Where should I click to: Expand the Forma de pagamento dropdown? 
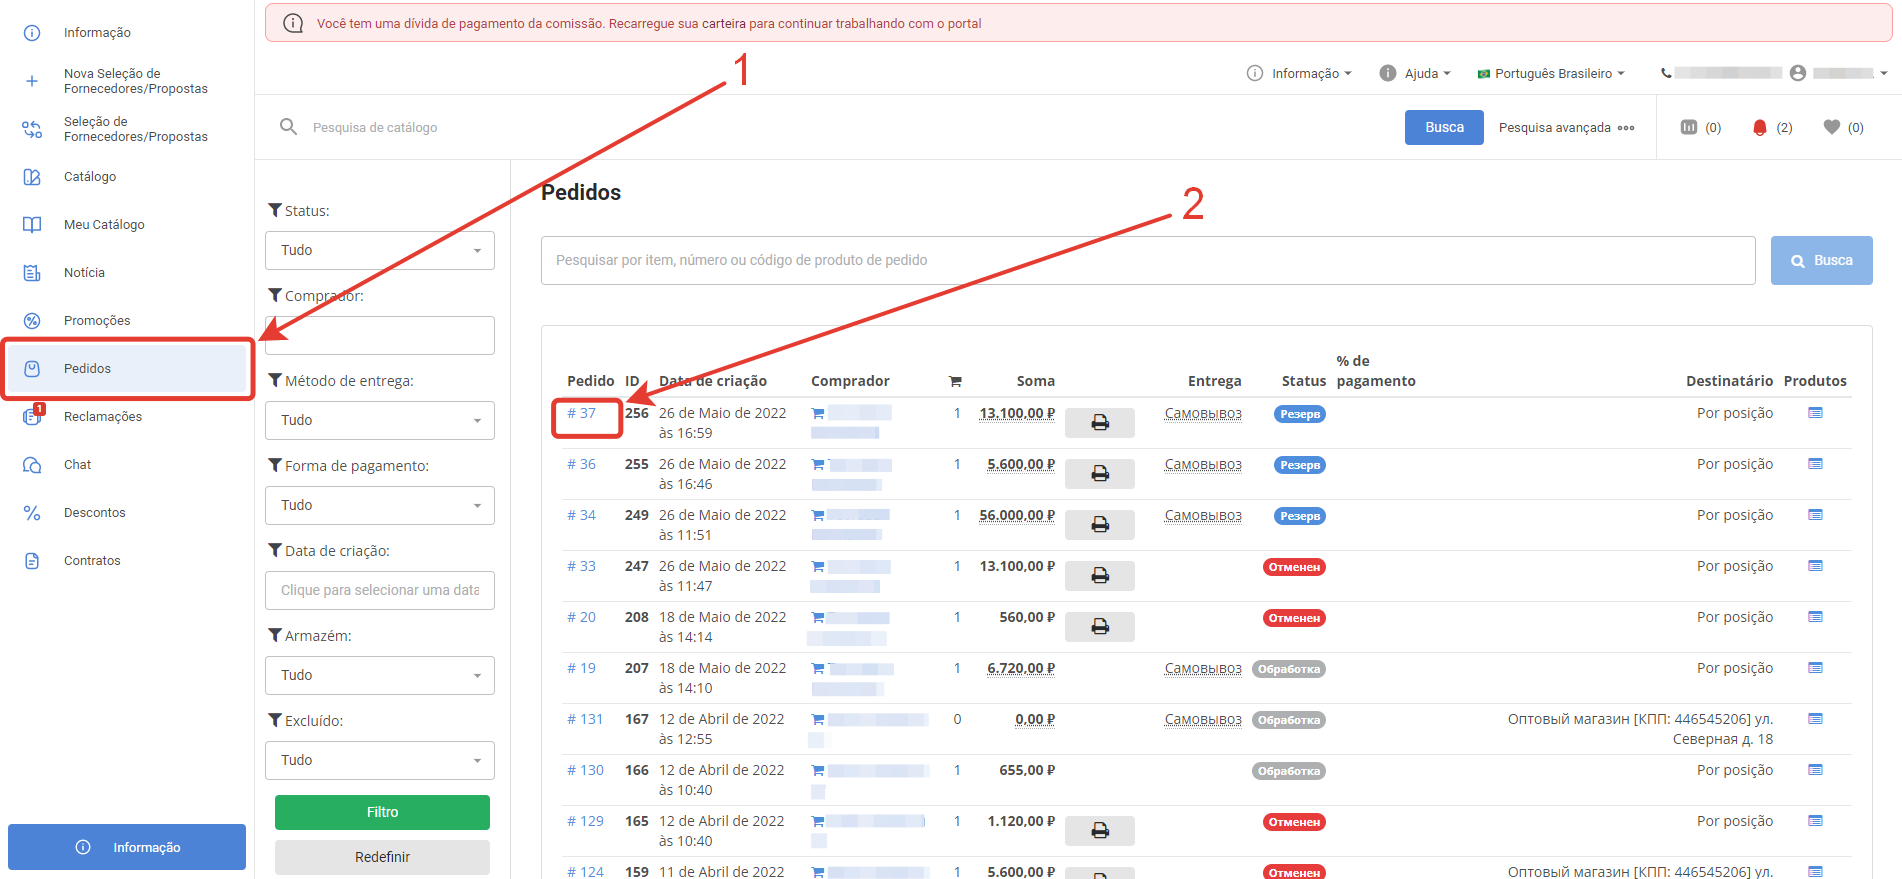380,505
